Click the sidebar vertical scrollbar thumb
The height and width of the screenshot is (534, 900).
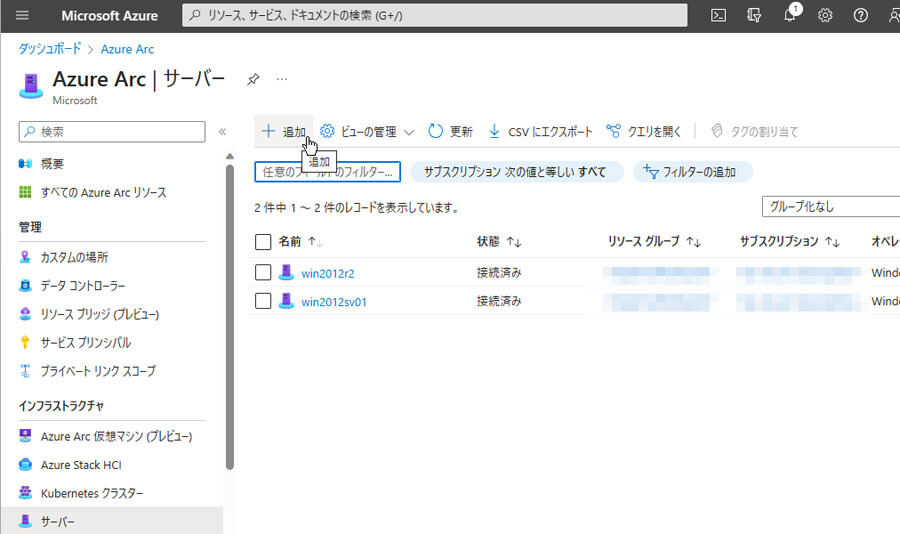click(x=230, y=318)
